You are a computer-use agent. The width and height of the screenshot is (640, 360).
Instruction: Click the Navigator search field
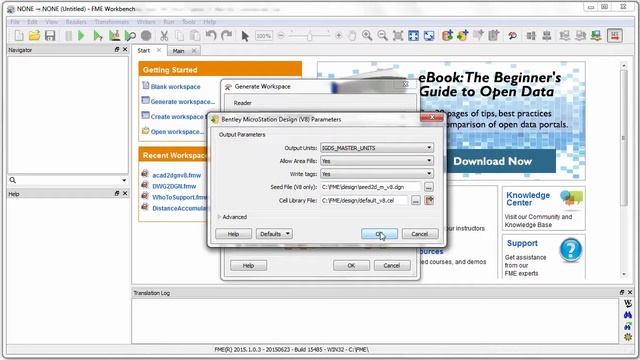click(68, 180)
